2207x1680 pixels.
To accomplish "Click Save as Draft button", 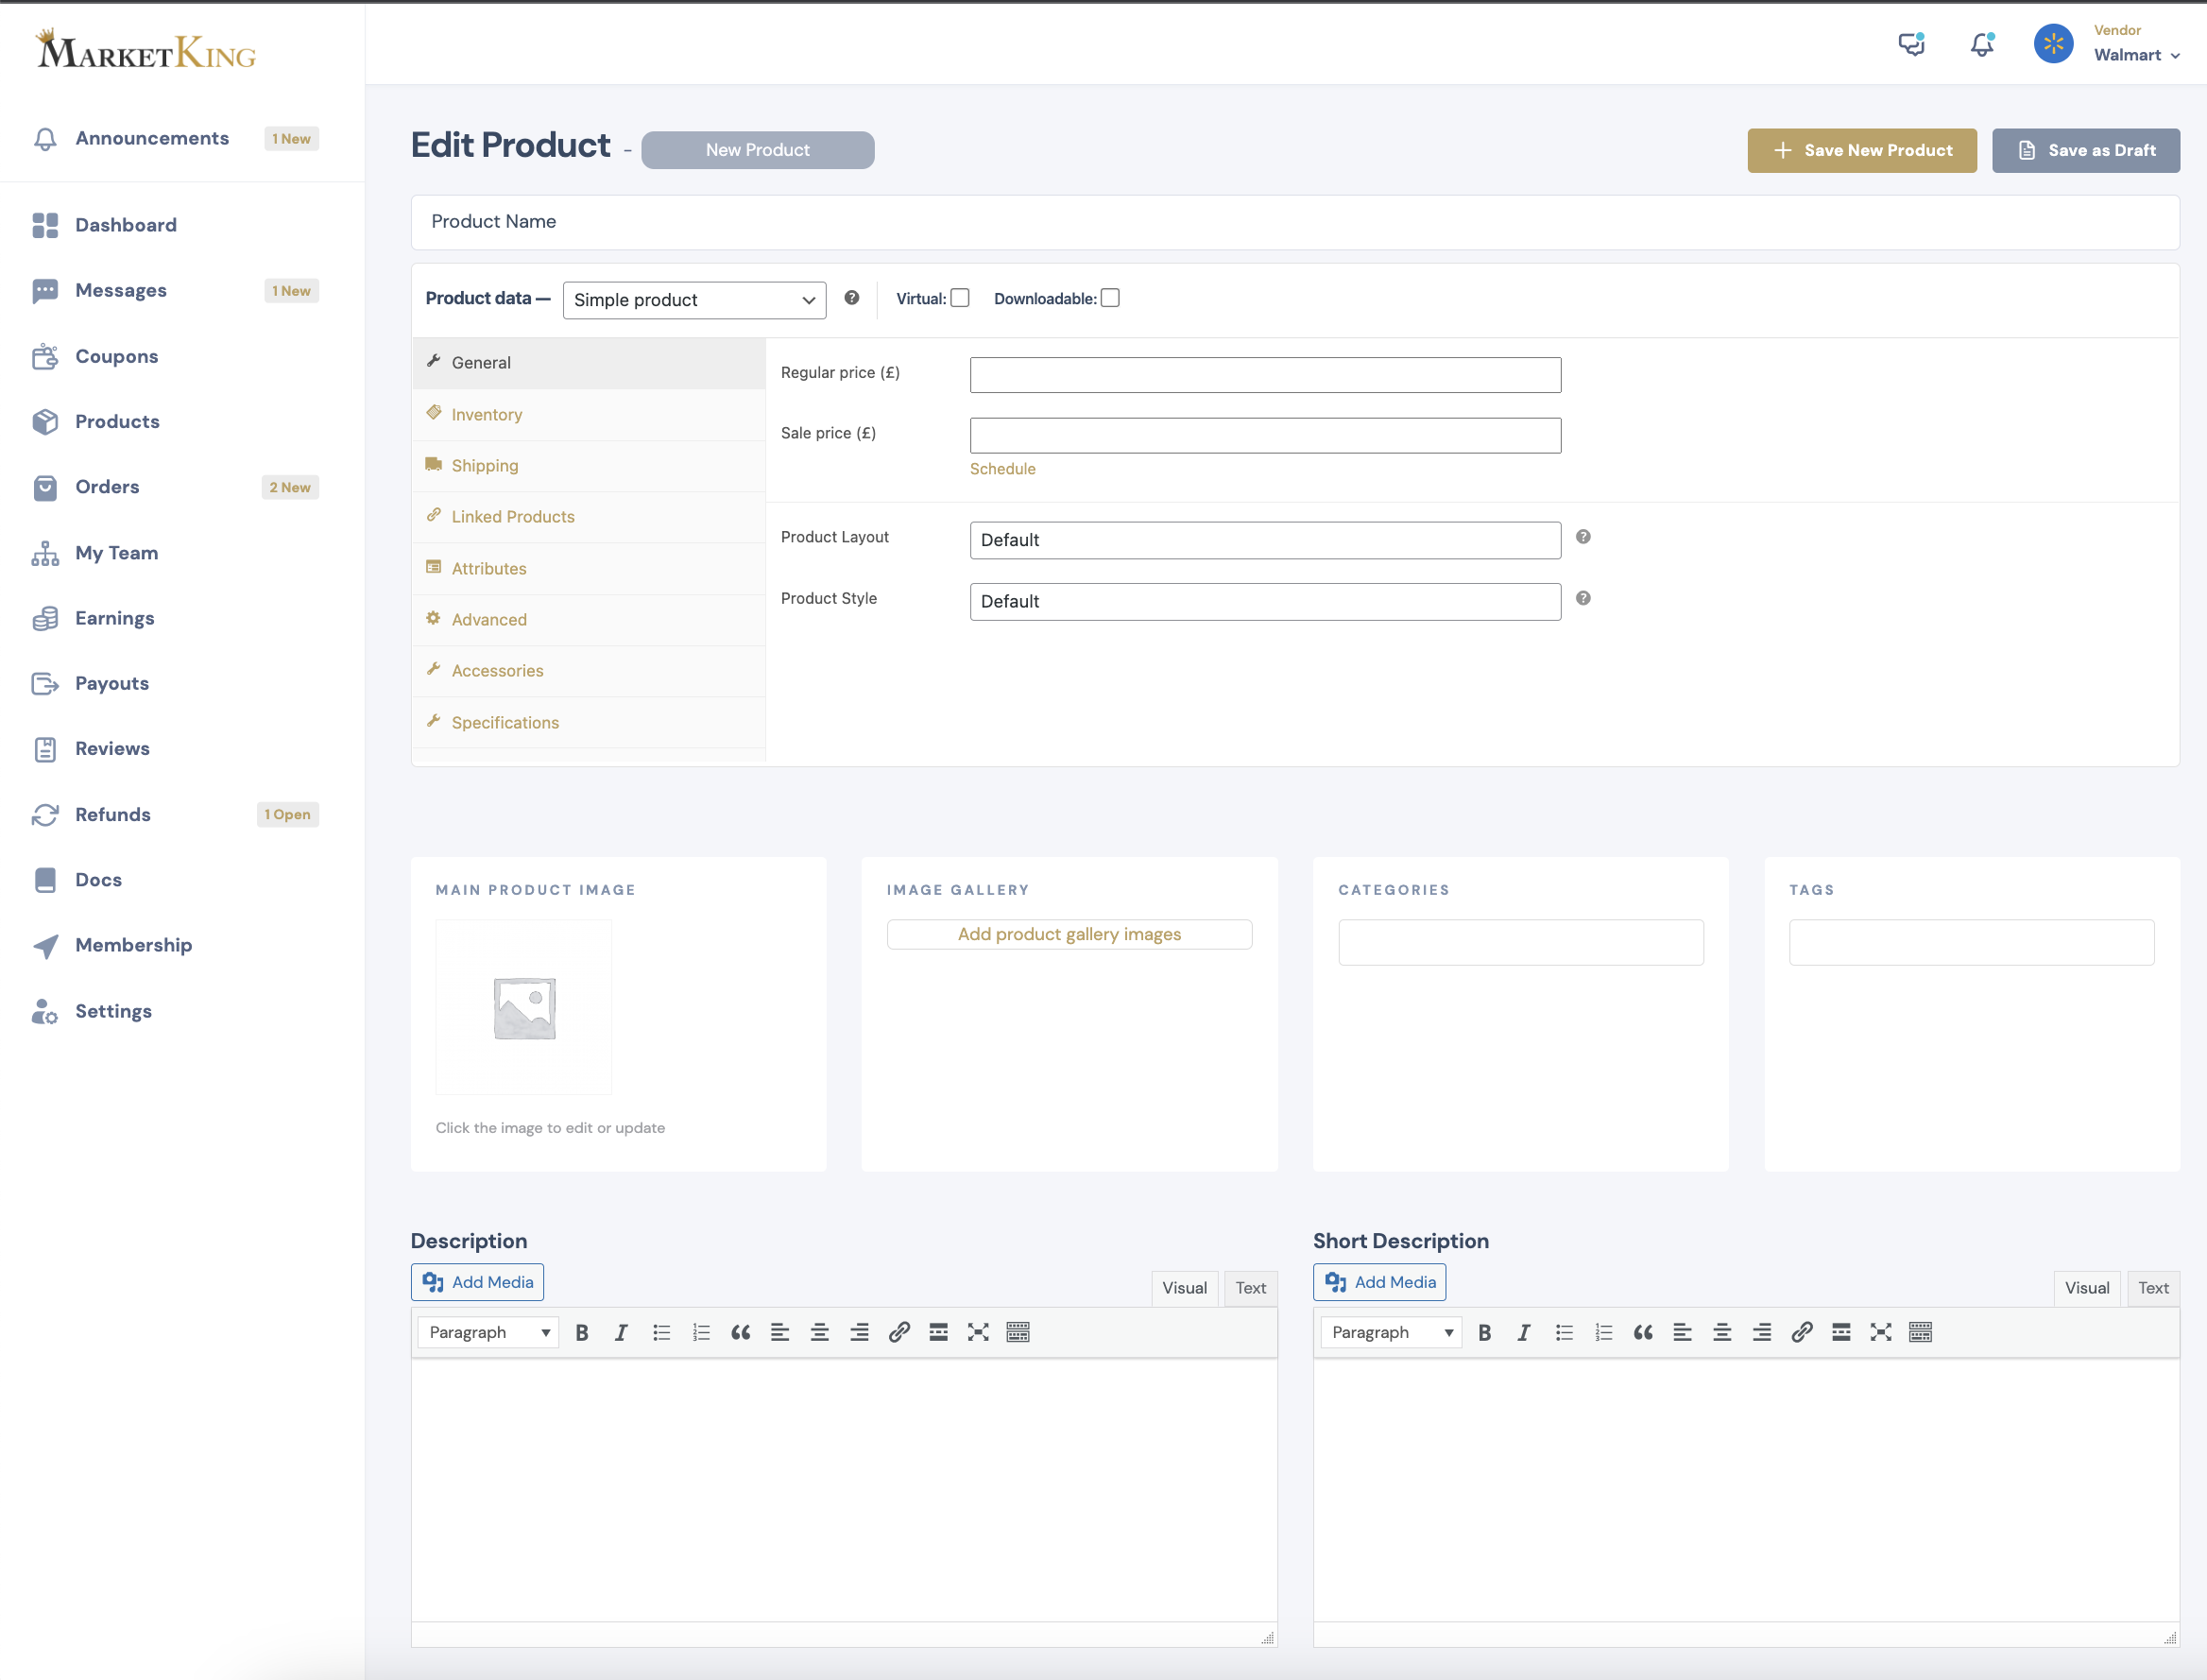I will point(2086,150).
